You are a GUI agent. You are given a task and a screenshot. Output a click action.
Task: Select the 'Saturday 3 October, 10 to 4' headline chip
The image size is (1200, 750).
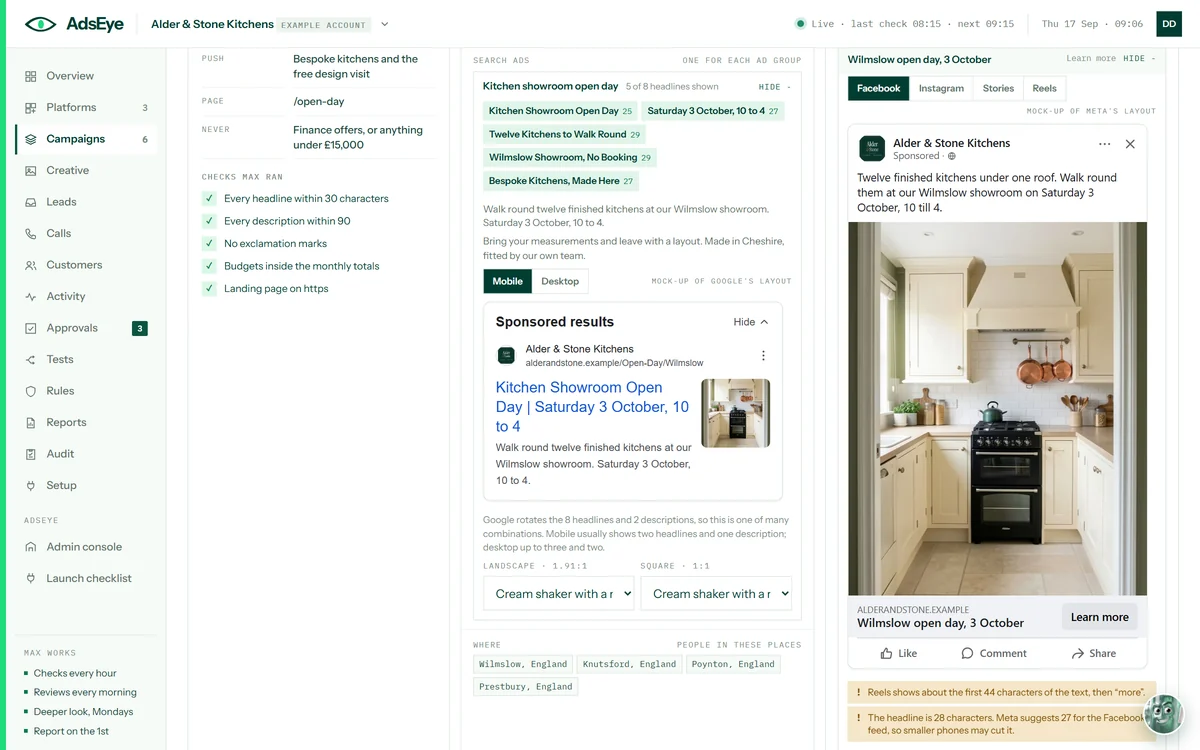click(713, 111)
